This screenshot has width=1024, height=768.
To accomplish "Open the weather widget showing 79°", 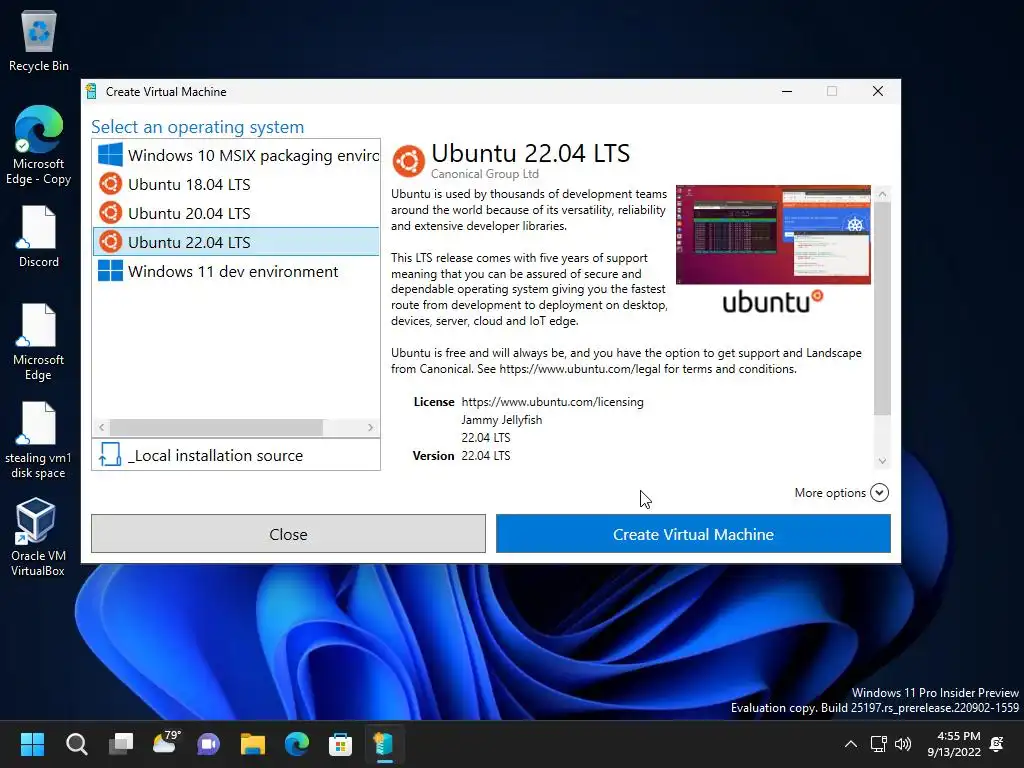I will tap(165, 743).
